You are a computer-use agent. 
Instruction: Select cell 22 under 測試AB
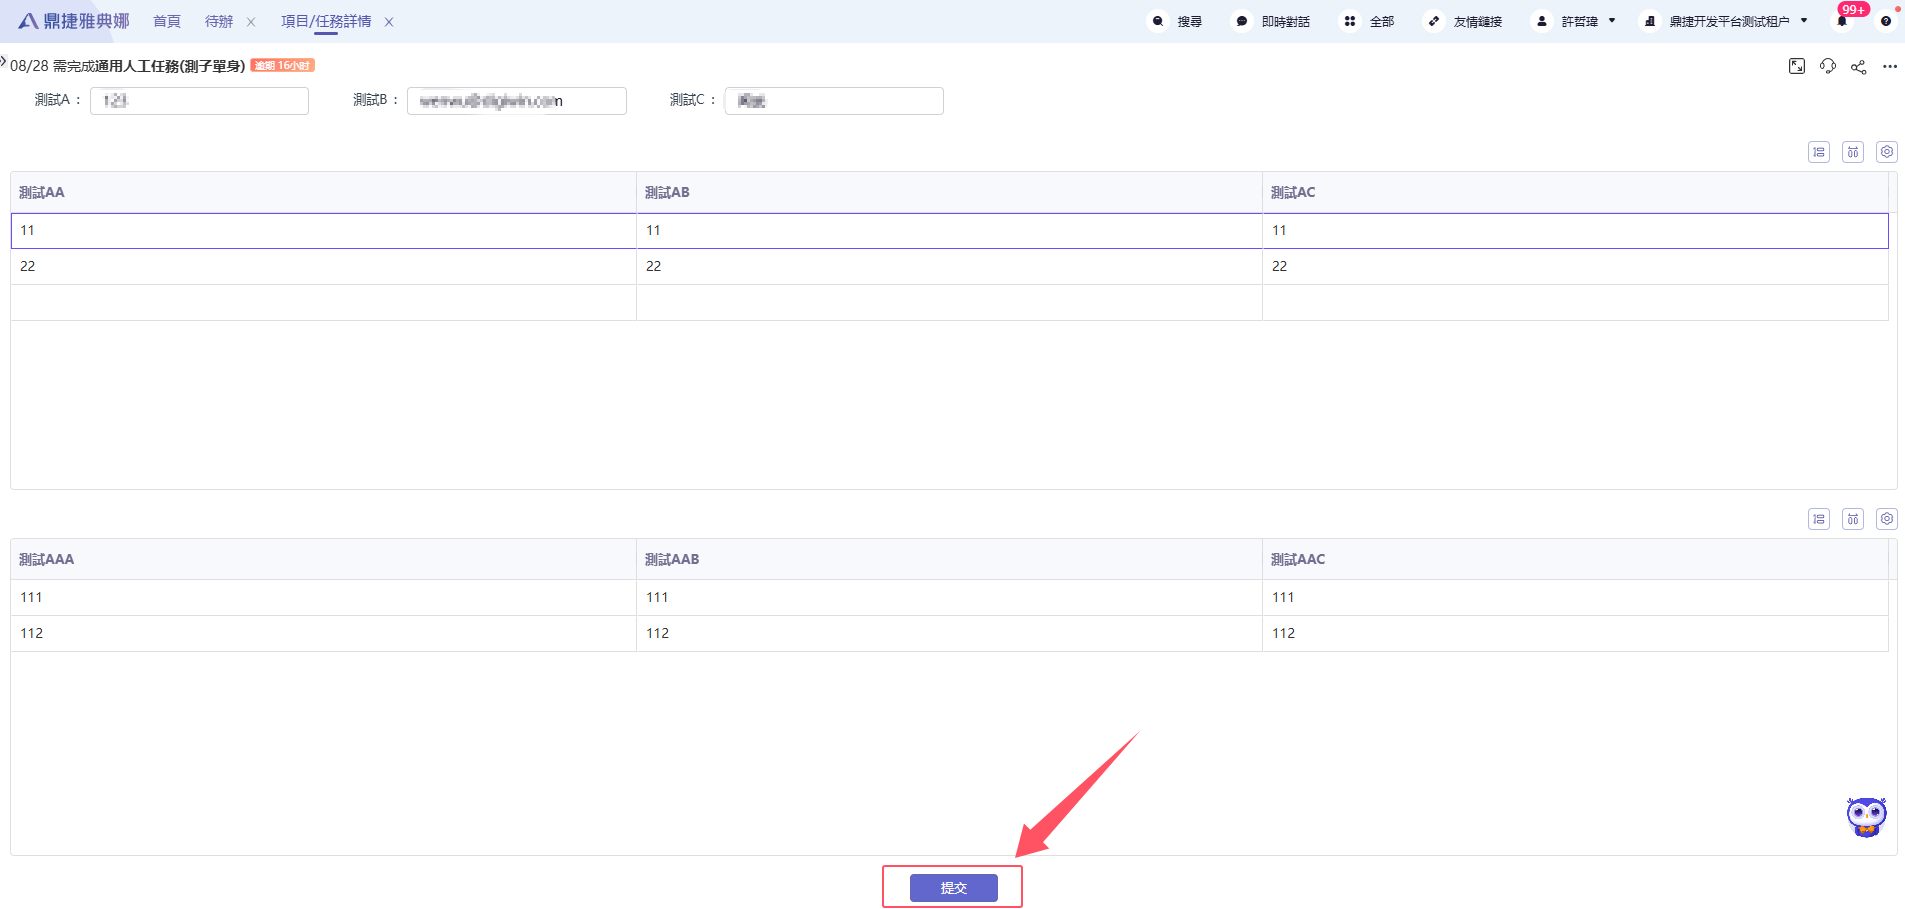coord(949,266)
